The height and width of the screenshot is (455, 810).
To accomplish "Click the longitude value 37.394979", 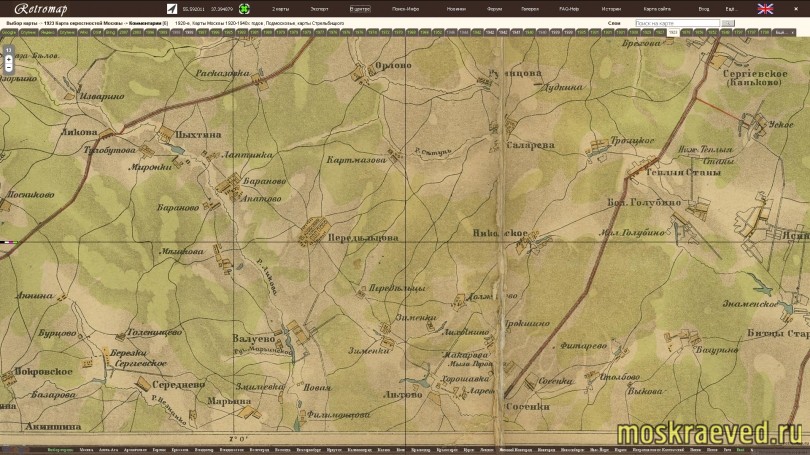I will point(222,9).
